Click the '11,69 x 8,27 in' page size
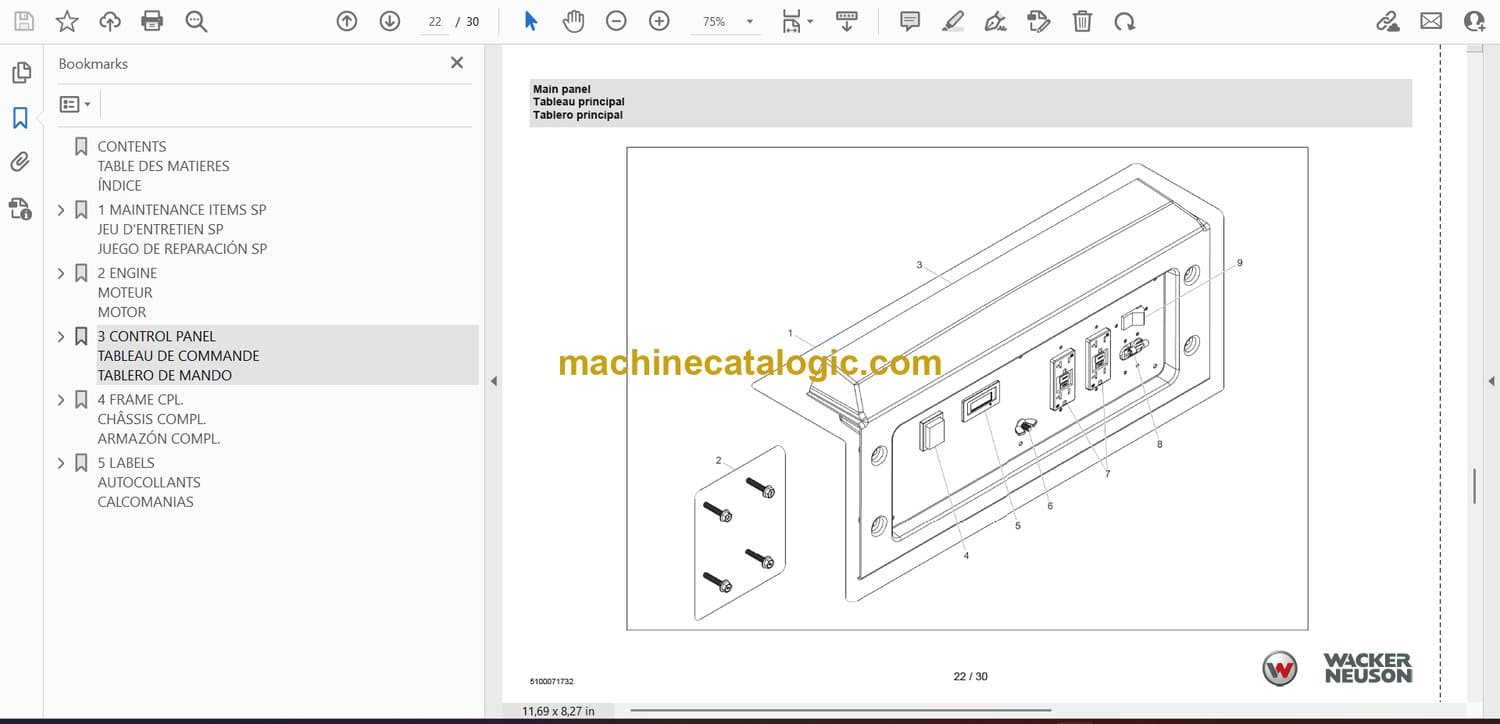Screen dimensions: 1500x724 pyautogui.click(x=558, y=711)
